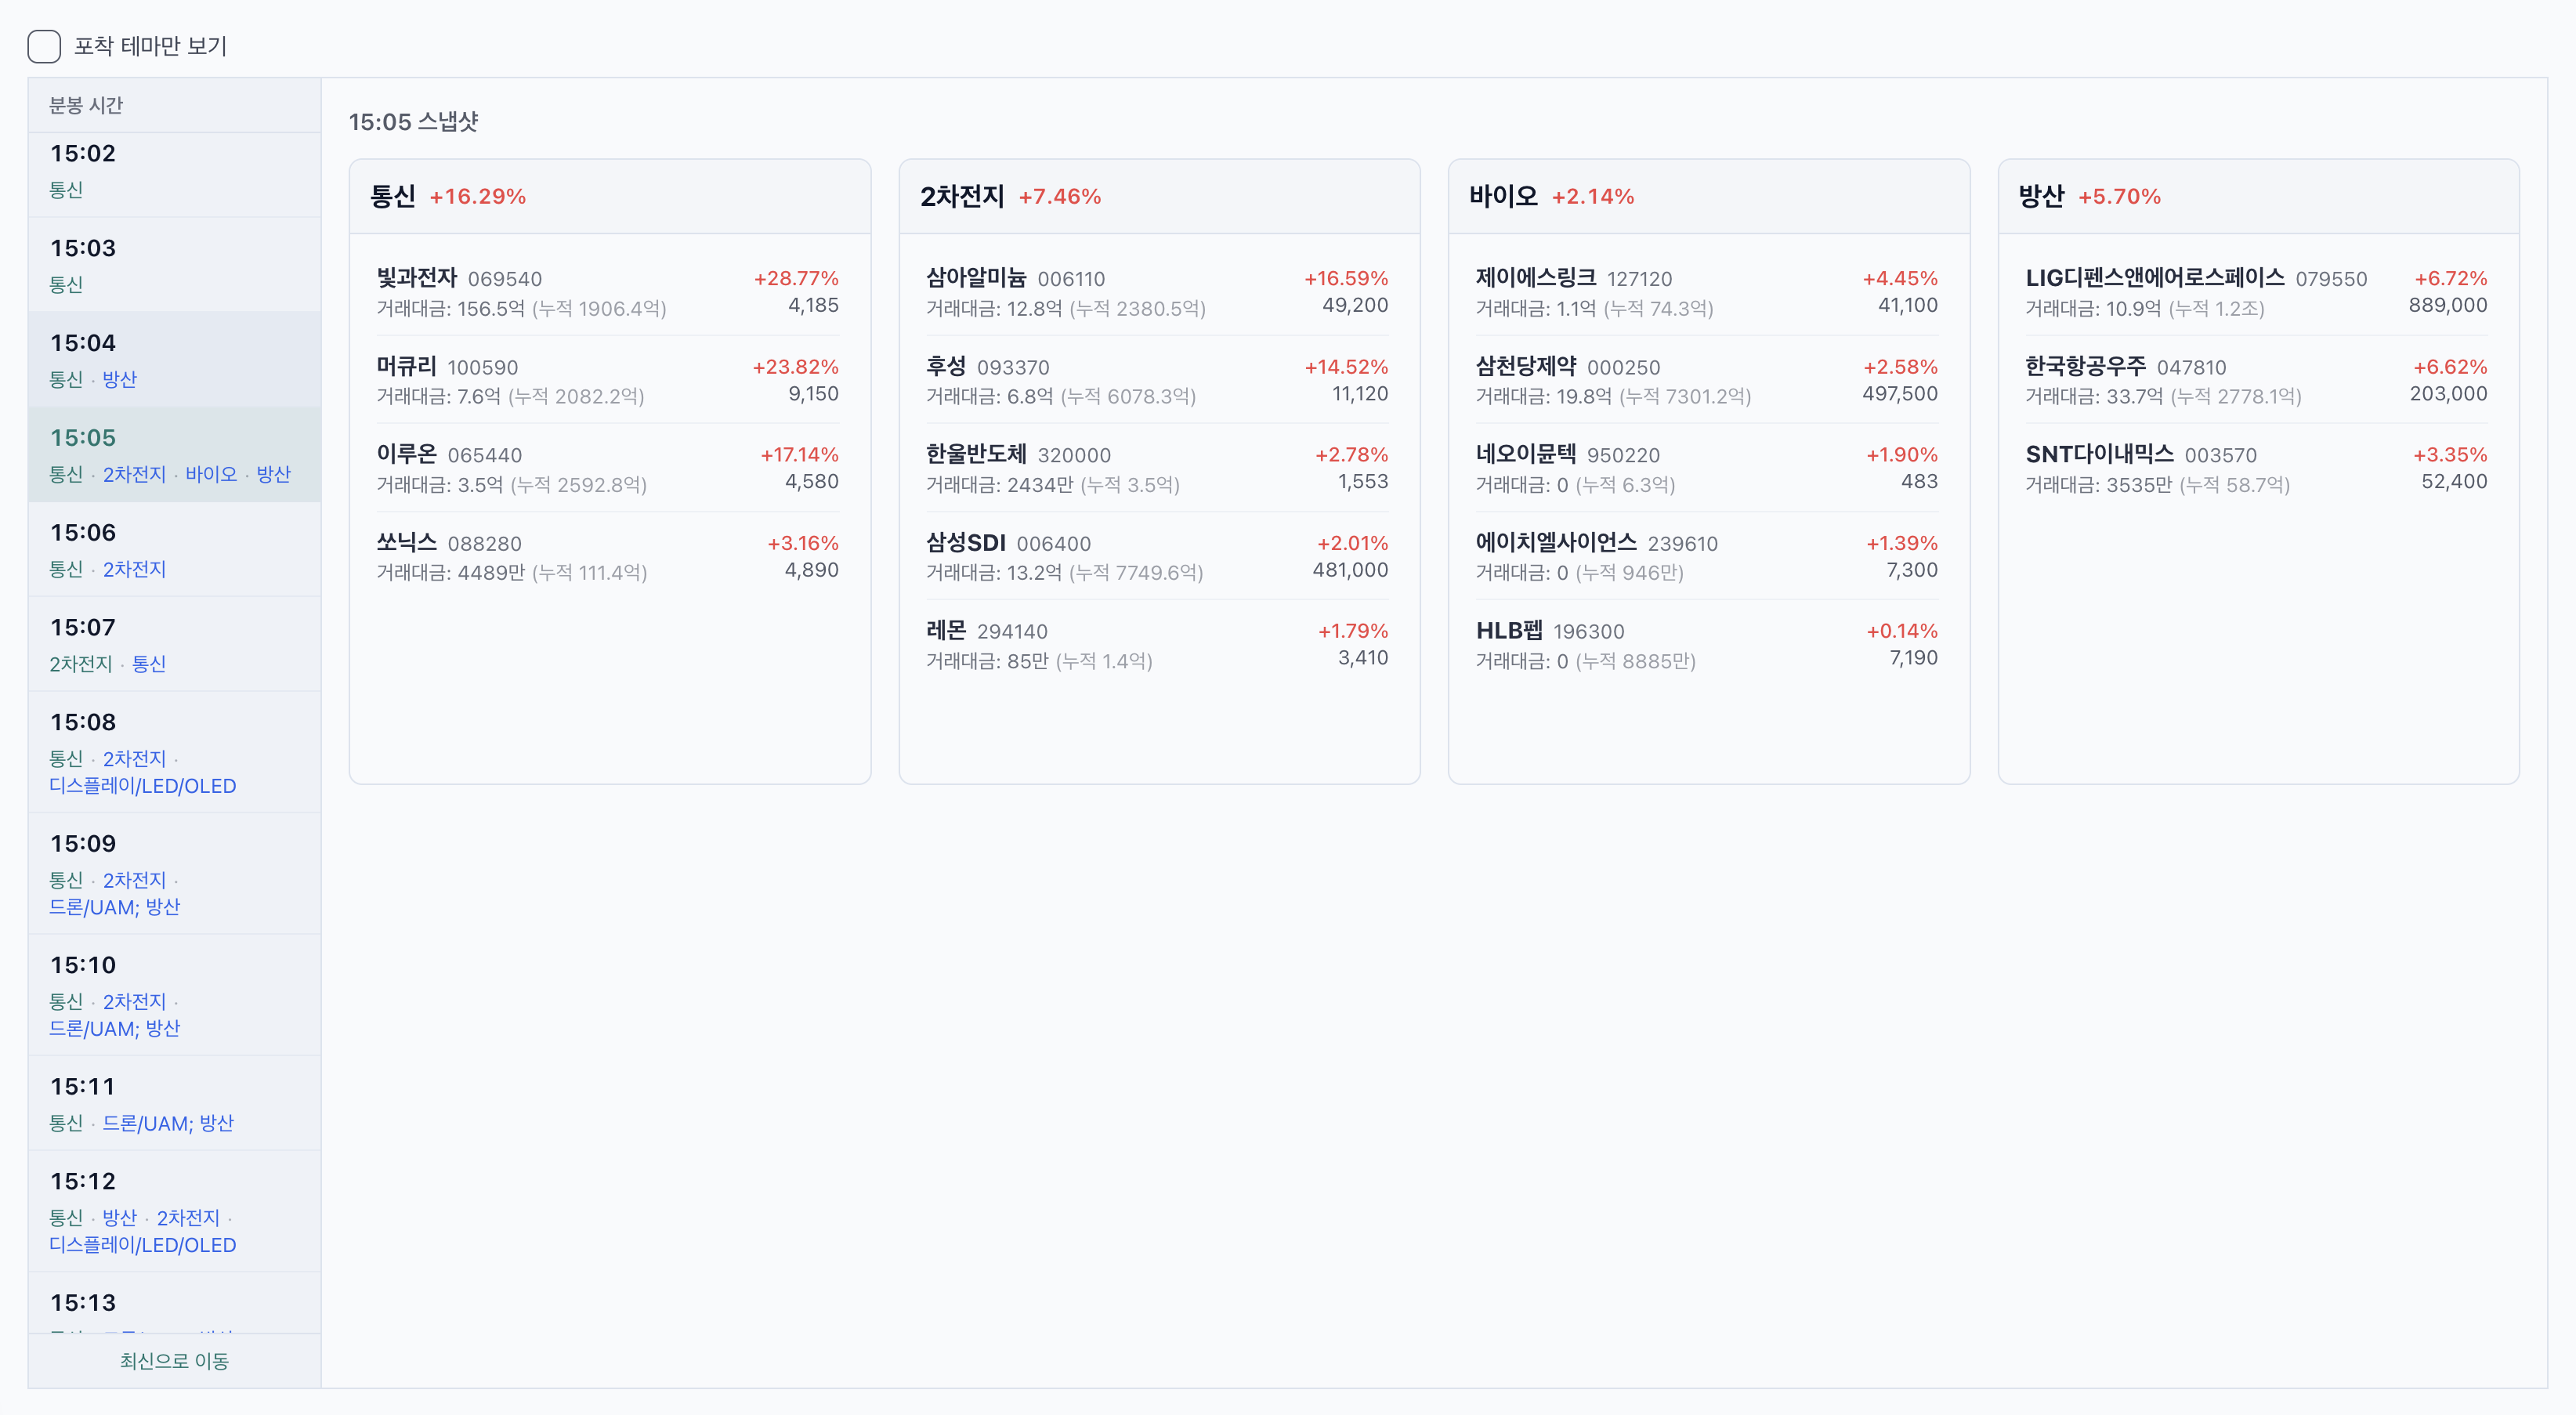Select the 15:06 time entry
This screenshot has width=2576, height=1415.
pyautogui.click(x=174, y=550)
